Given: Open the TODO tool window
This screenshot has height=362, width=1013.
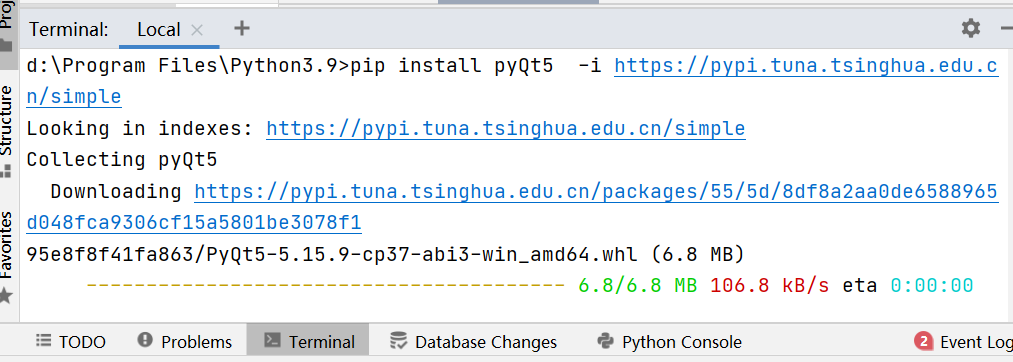Looking at the screenshot, I should 70,342.
